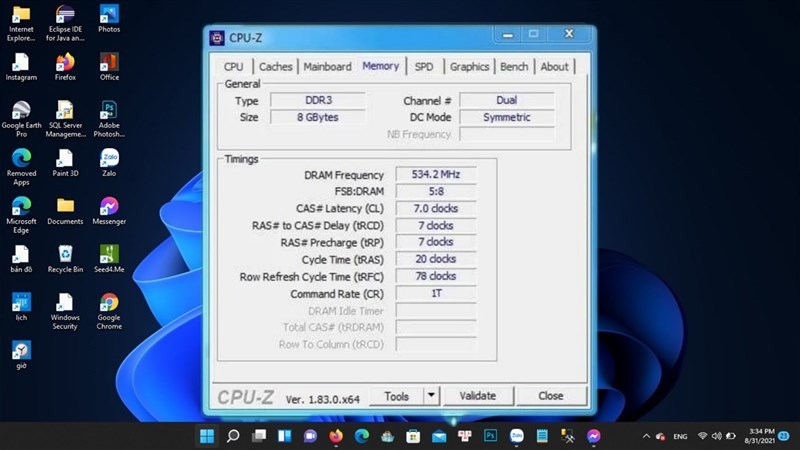Image resolution: width=800 pixels, height=450 pixels.
Task: Open the ENG language selector in the taskbar
Action: [678, 436]
